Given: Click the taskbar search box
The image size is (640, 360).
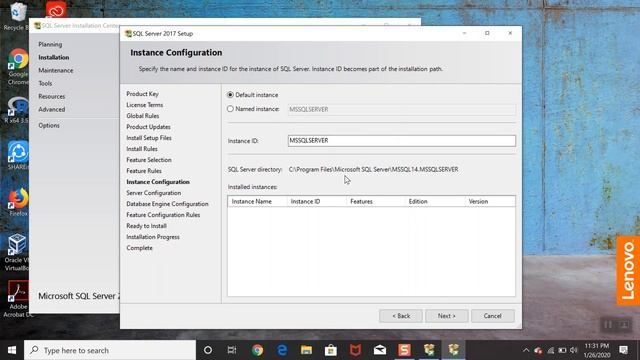Looking at the screenshot, I should (110, 350).
